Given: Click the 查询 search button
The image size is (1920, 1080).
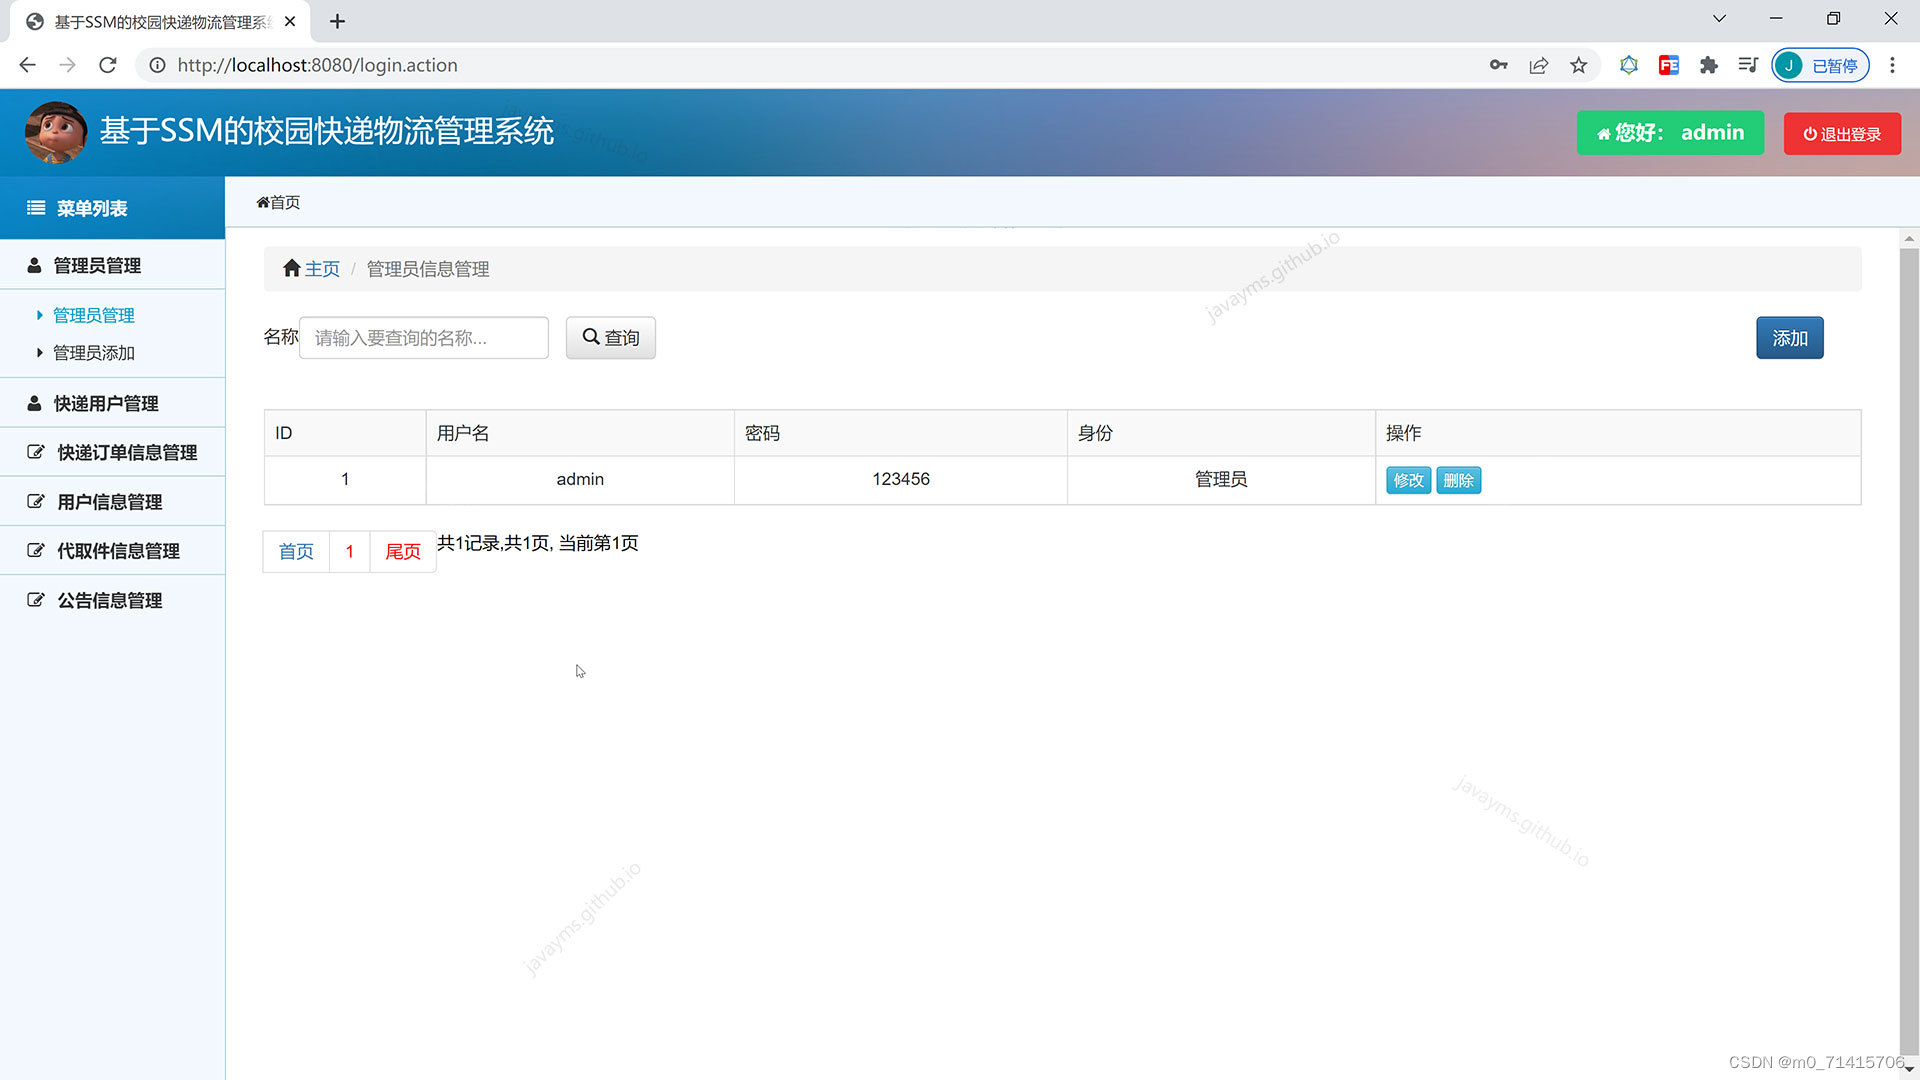Looking at the screenshot, I should pyautogui.click(x=610, y=338).
